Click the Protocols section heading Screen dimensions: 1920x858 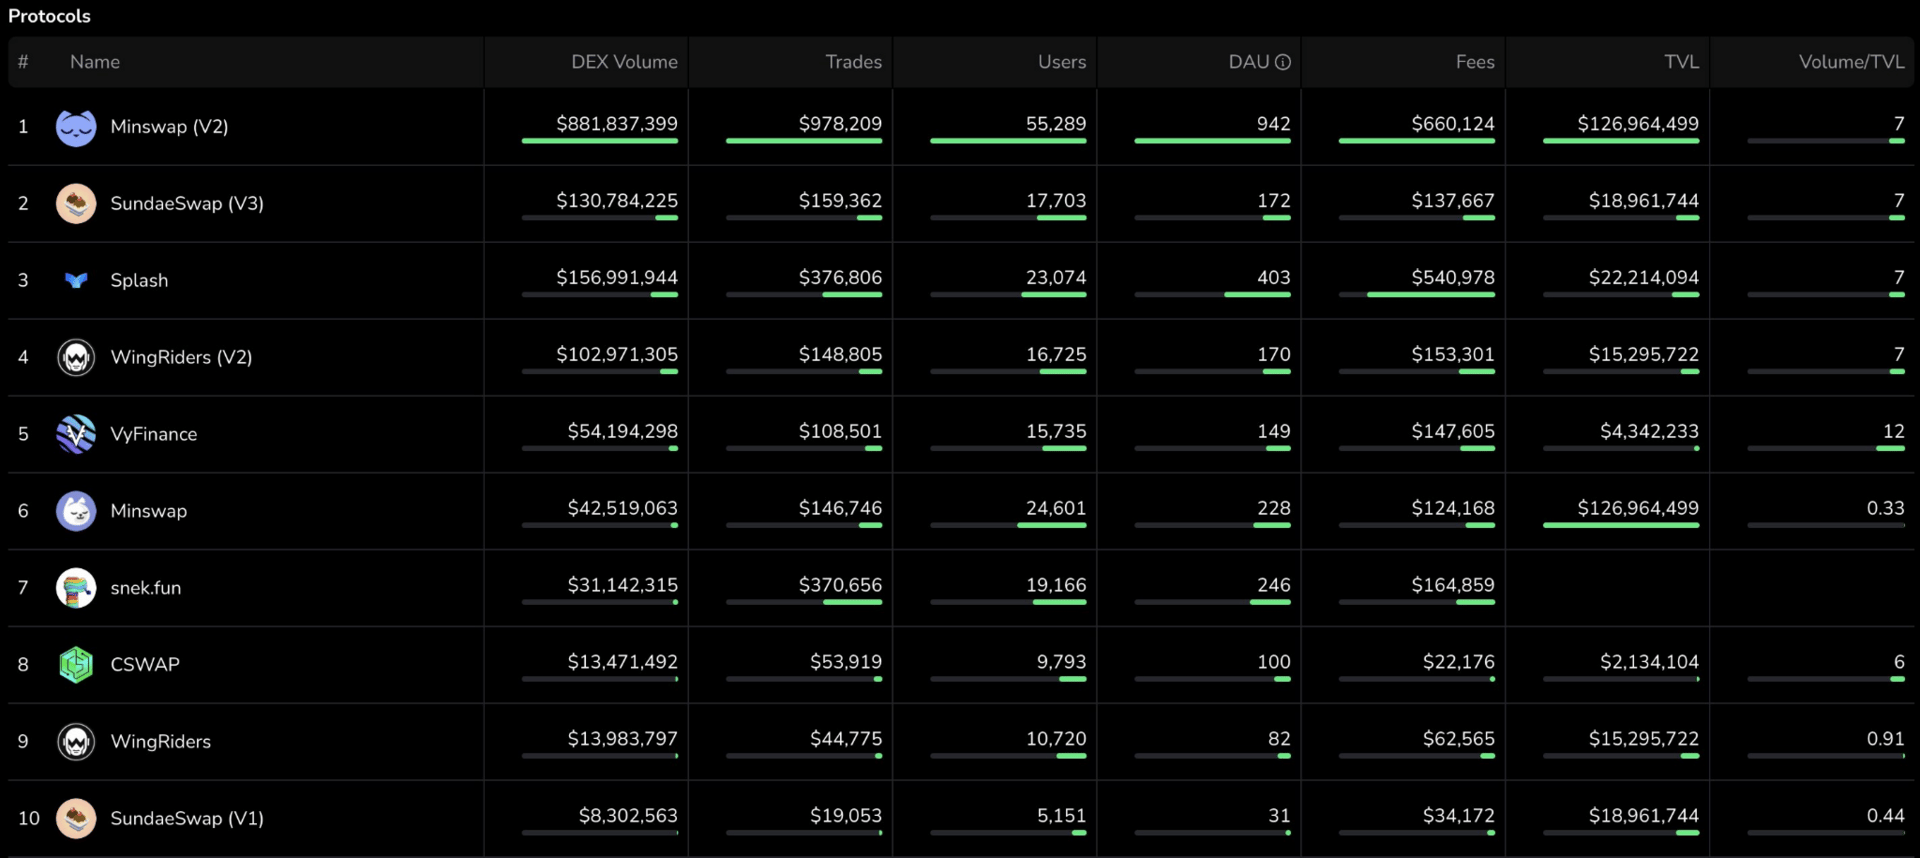(49, 16)
